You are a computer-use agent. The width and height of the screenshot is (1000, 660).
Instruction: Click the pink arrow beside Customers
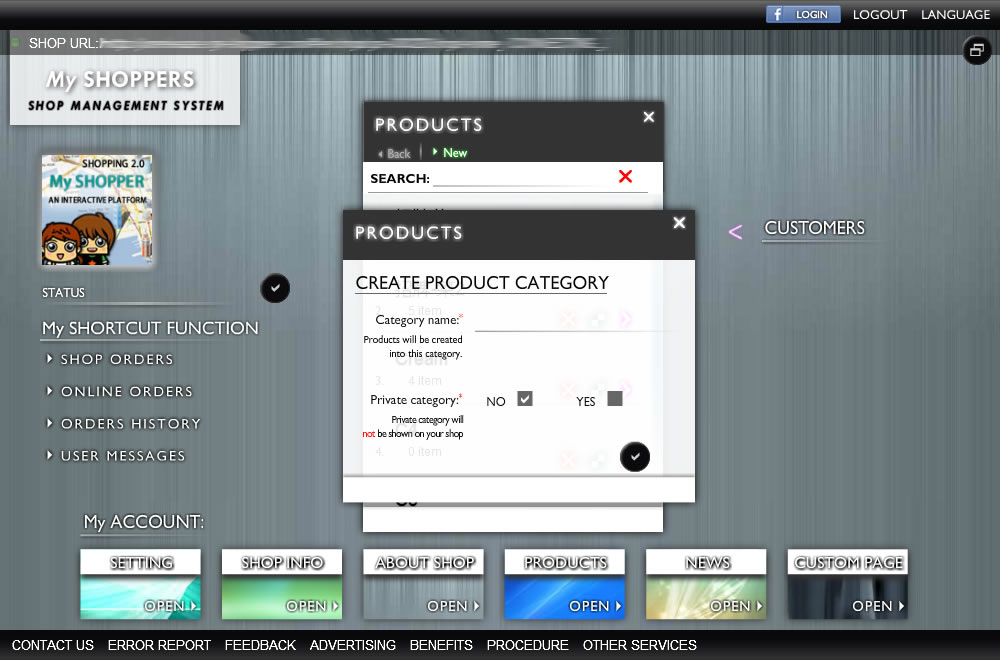(735, 232)
